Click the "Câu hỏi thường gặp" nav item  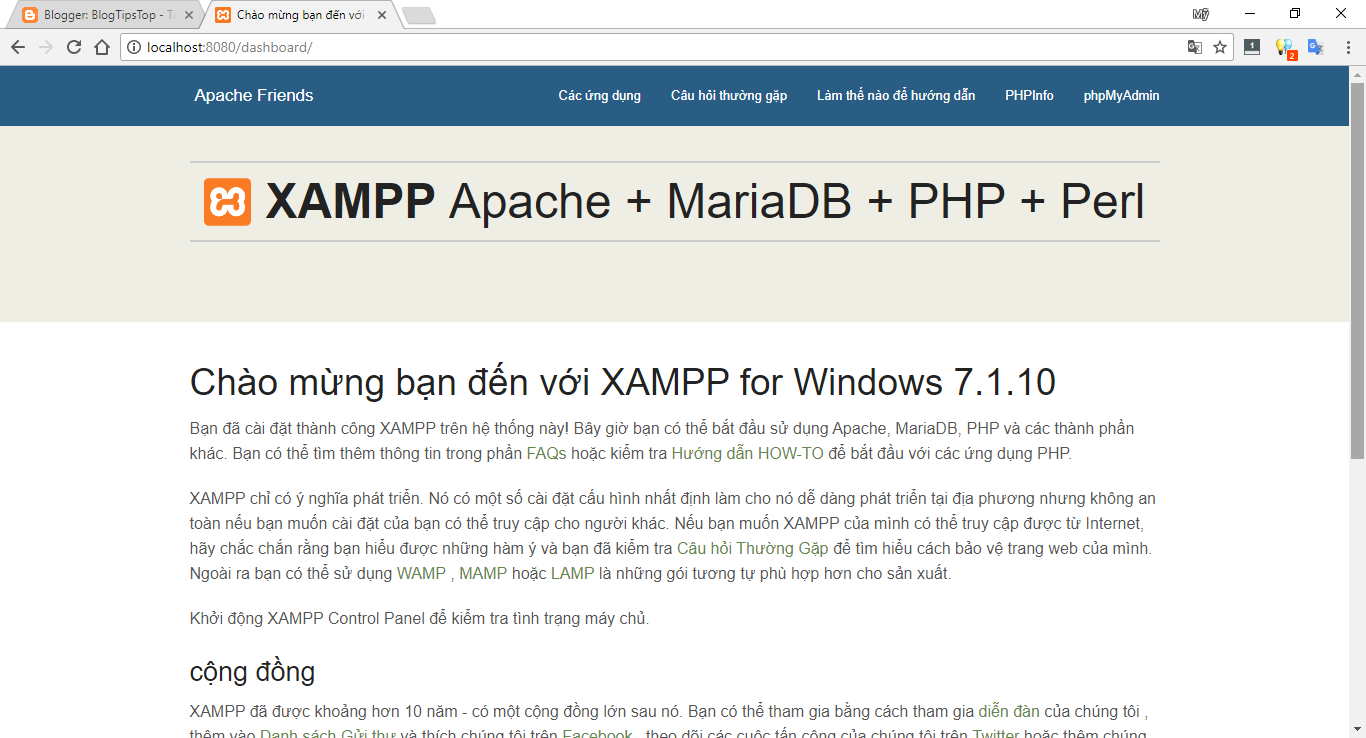pyautogui.click(x=728, y=96)
